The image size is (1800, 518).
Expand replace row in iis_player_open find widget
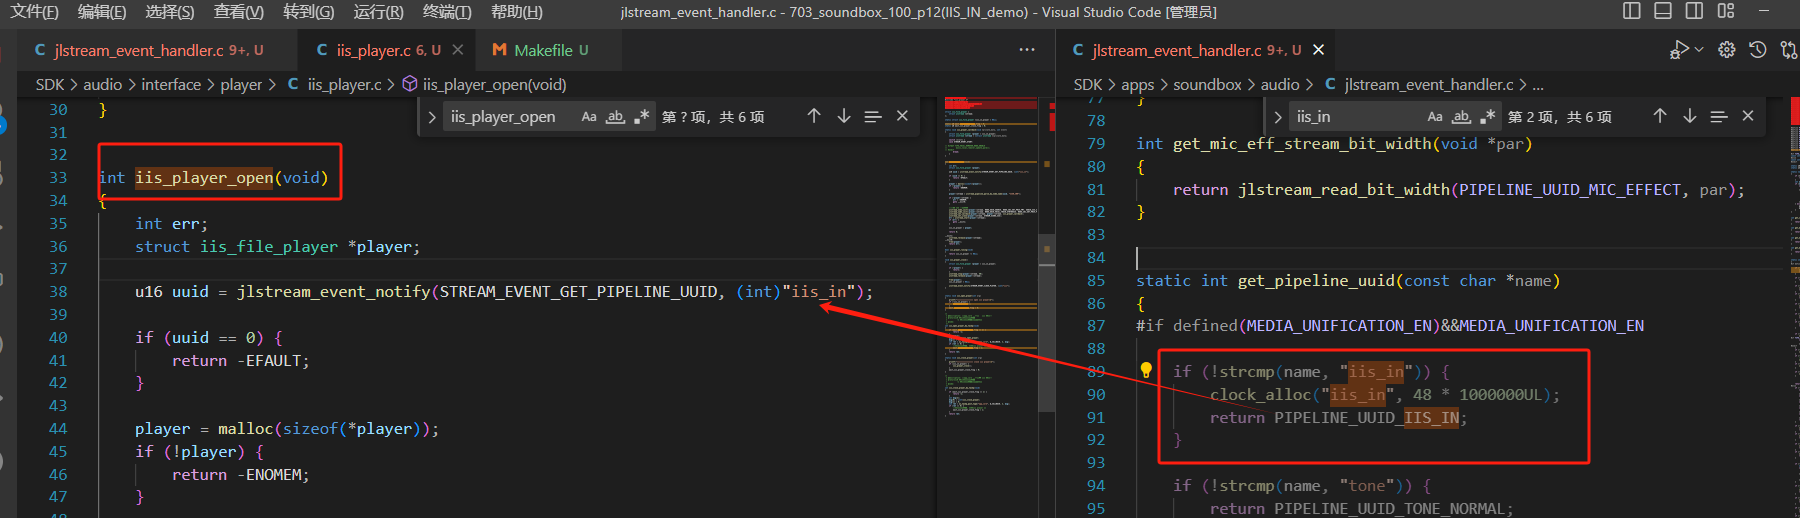(432, 117)
